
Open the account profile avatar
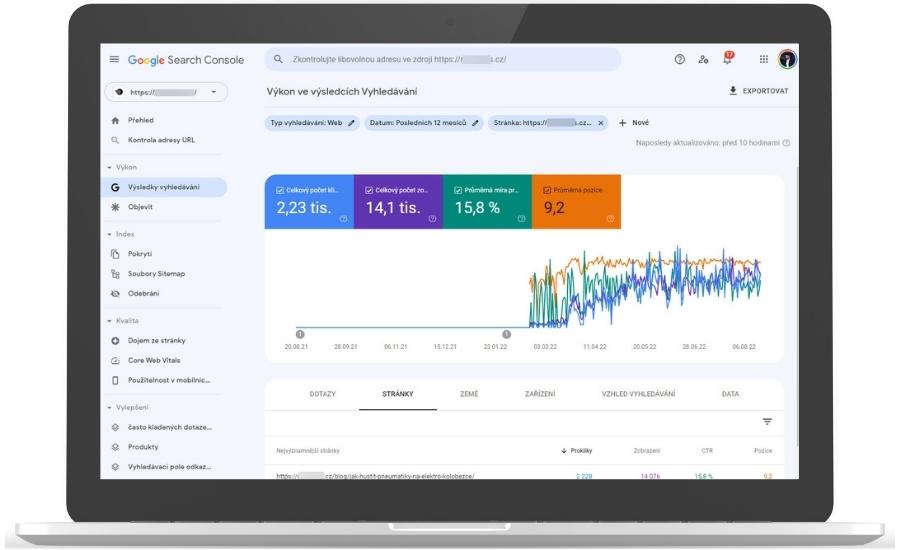tap(787, 59)
